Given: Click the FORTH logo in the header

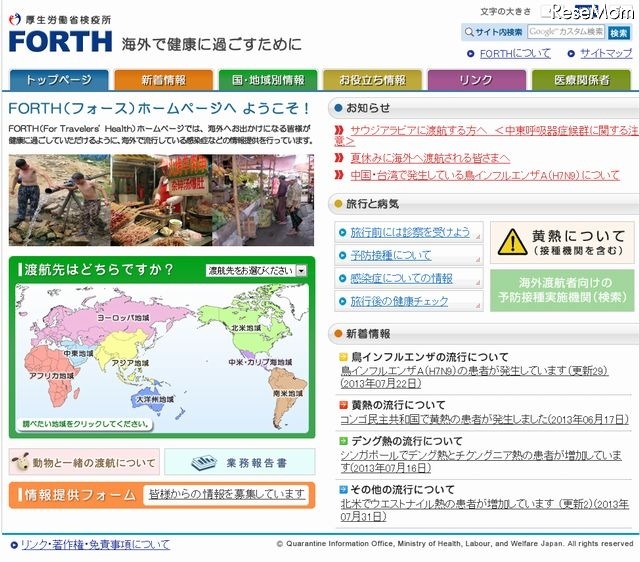Looking at the screenshot, I should [60, 41].
